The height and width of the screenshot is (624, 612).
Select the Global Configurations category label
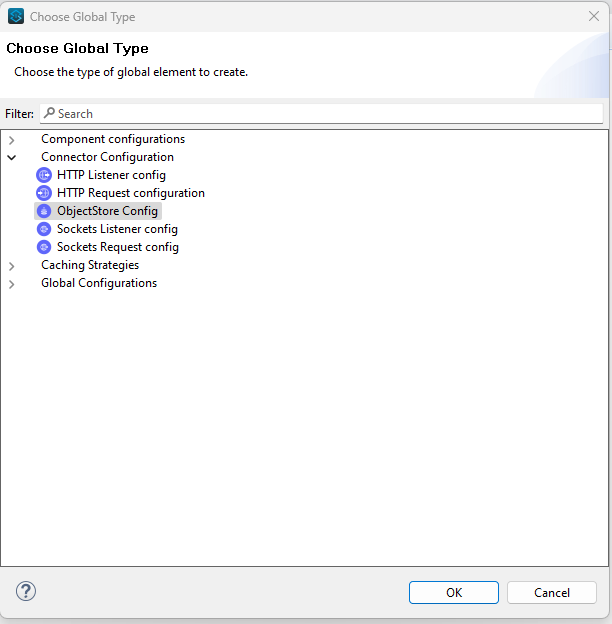99,283
